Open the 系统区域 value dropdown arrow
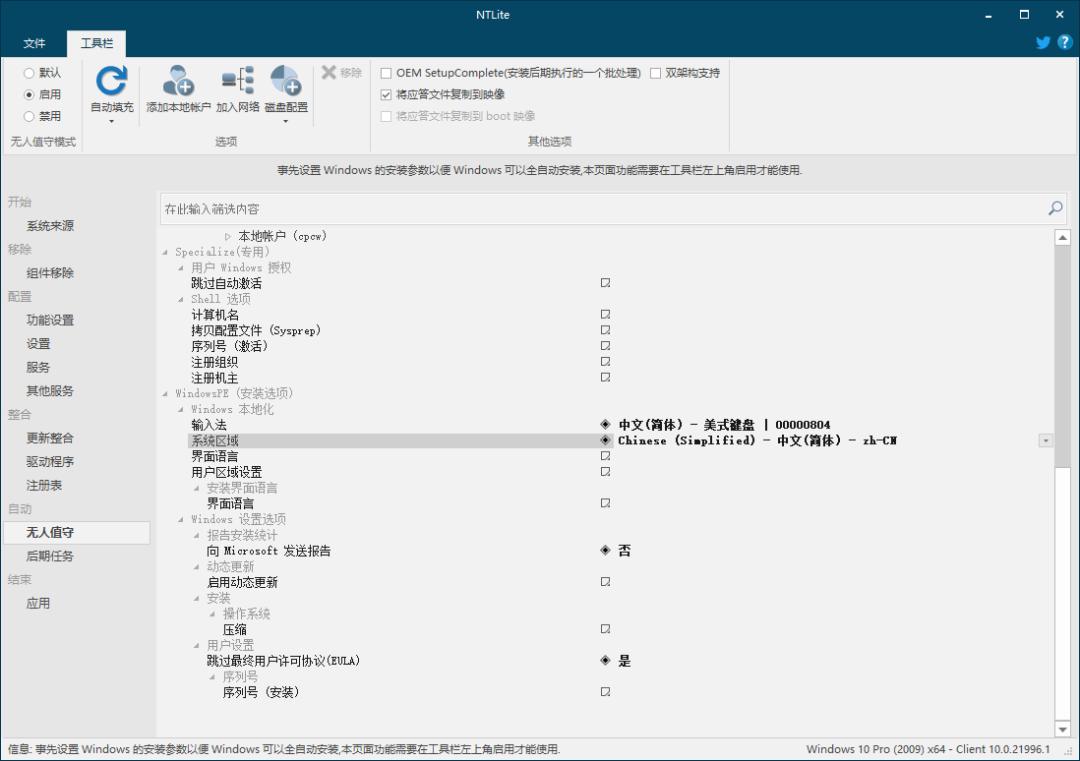The height and width of the screenshot is (761, 1080). pos(1046,440)
